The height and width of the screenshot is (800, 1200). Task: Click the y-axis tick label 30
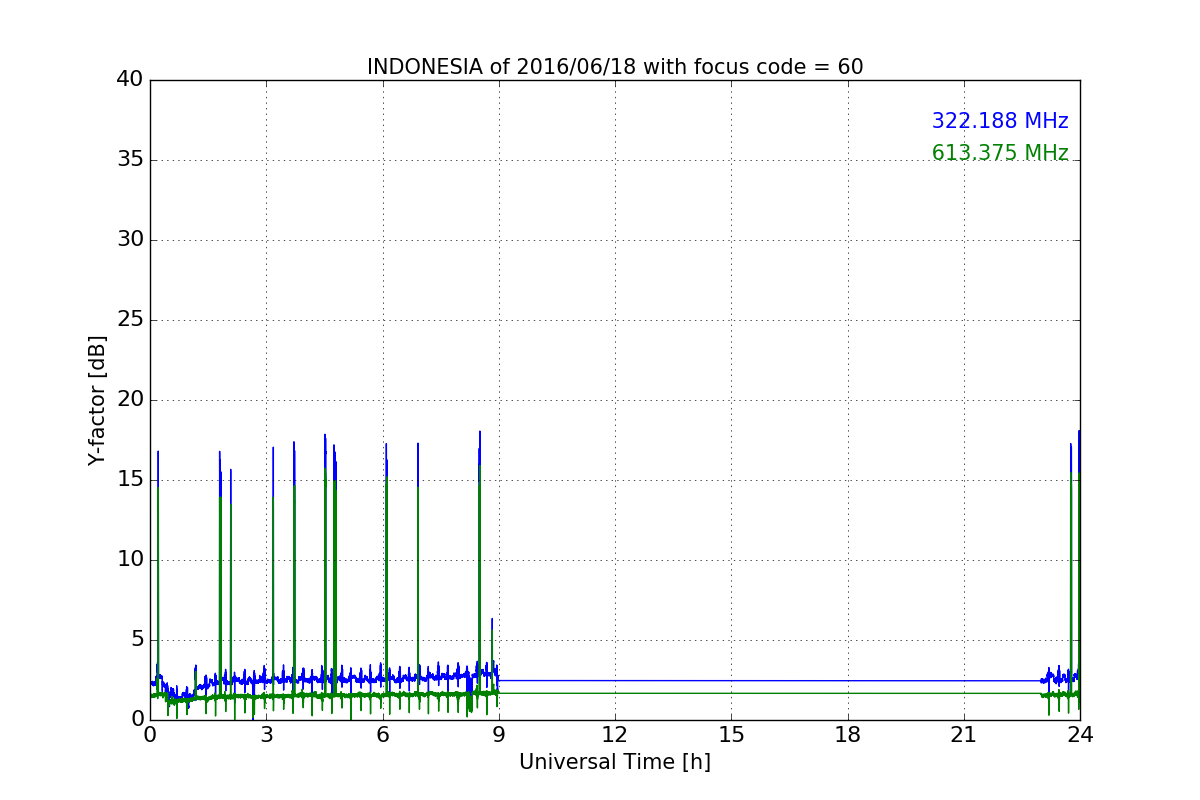(130, 240)
